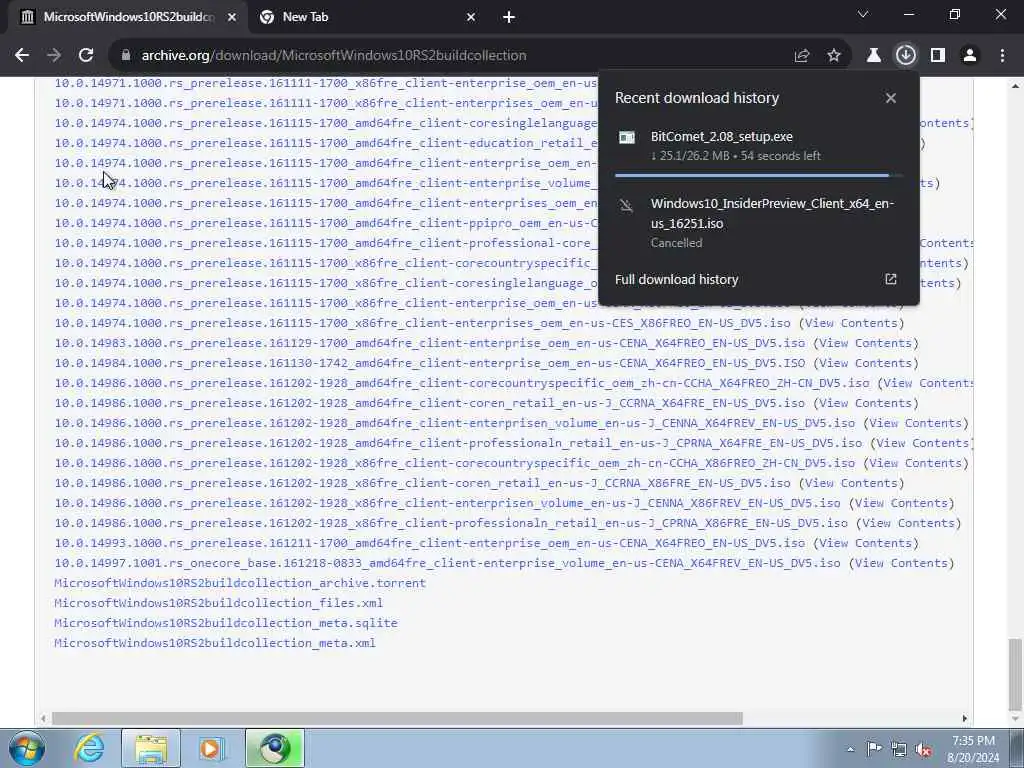Toggle the downloads toolbar icon

(x=906, y=56)
